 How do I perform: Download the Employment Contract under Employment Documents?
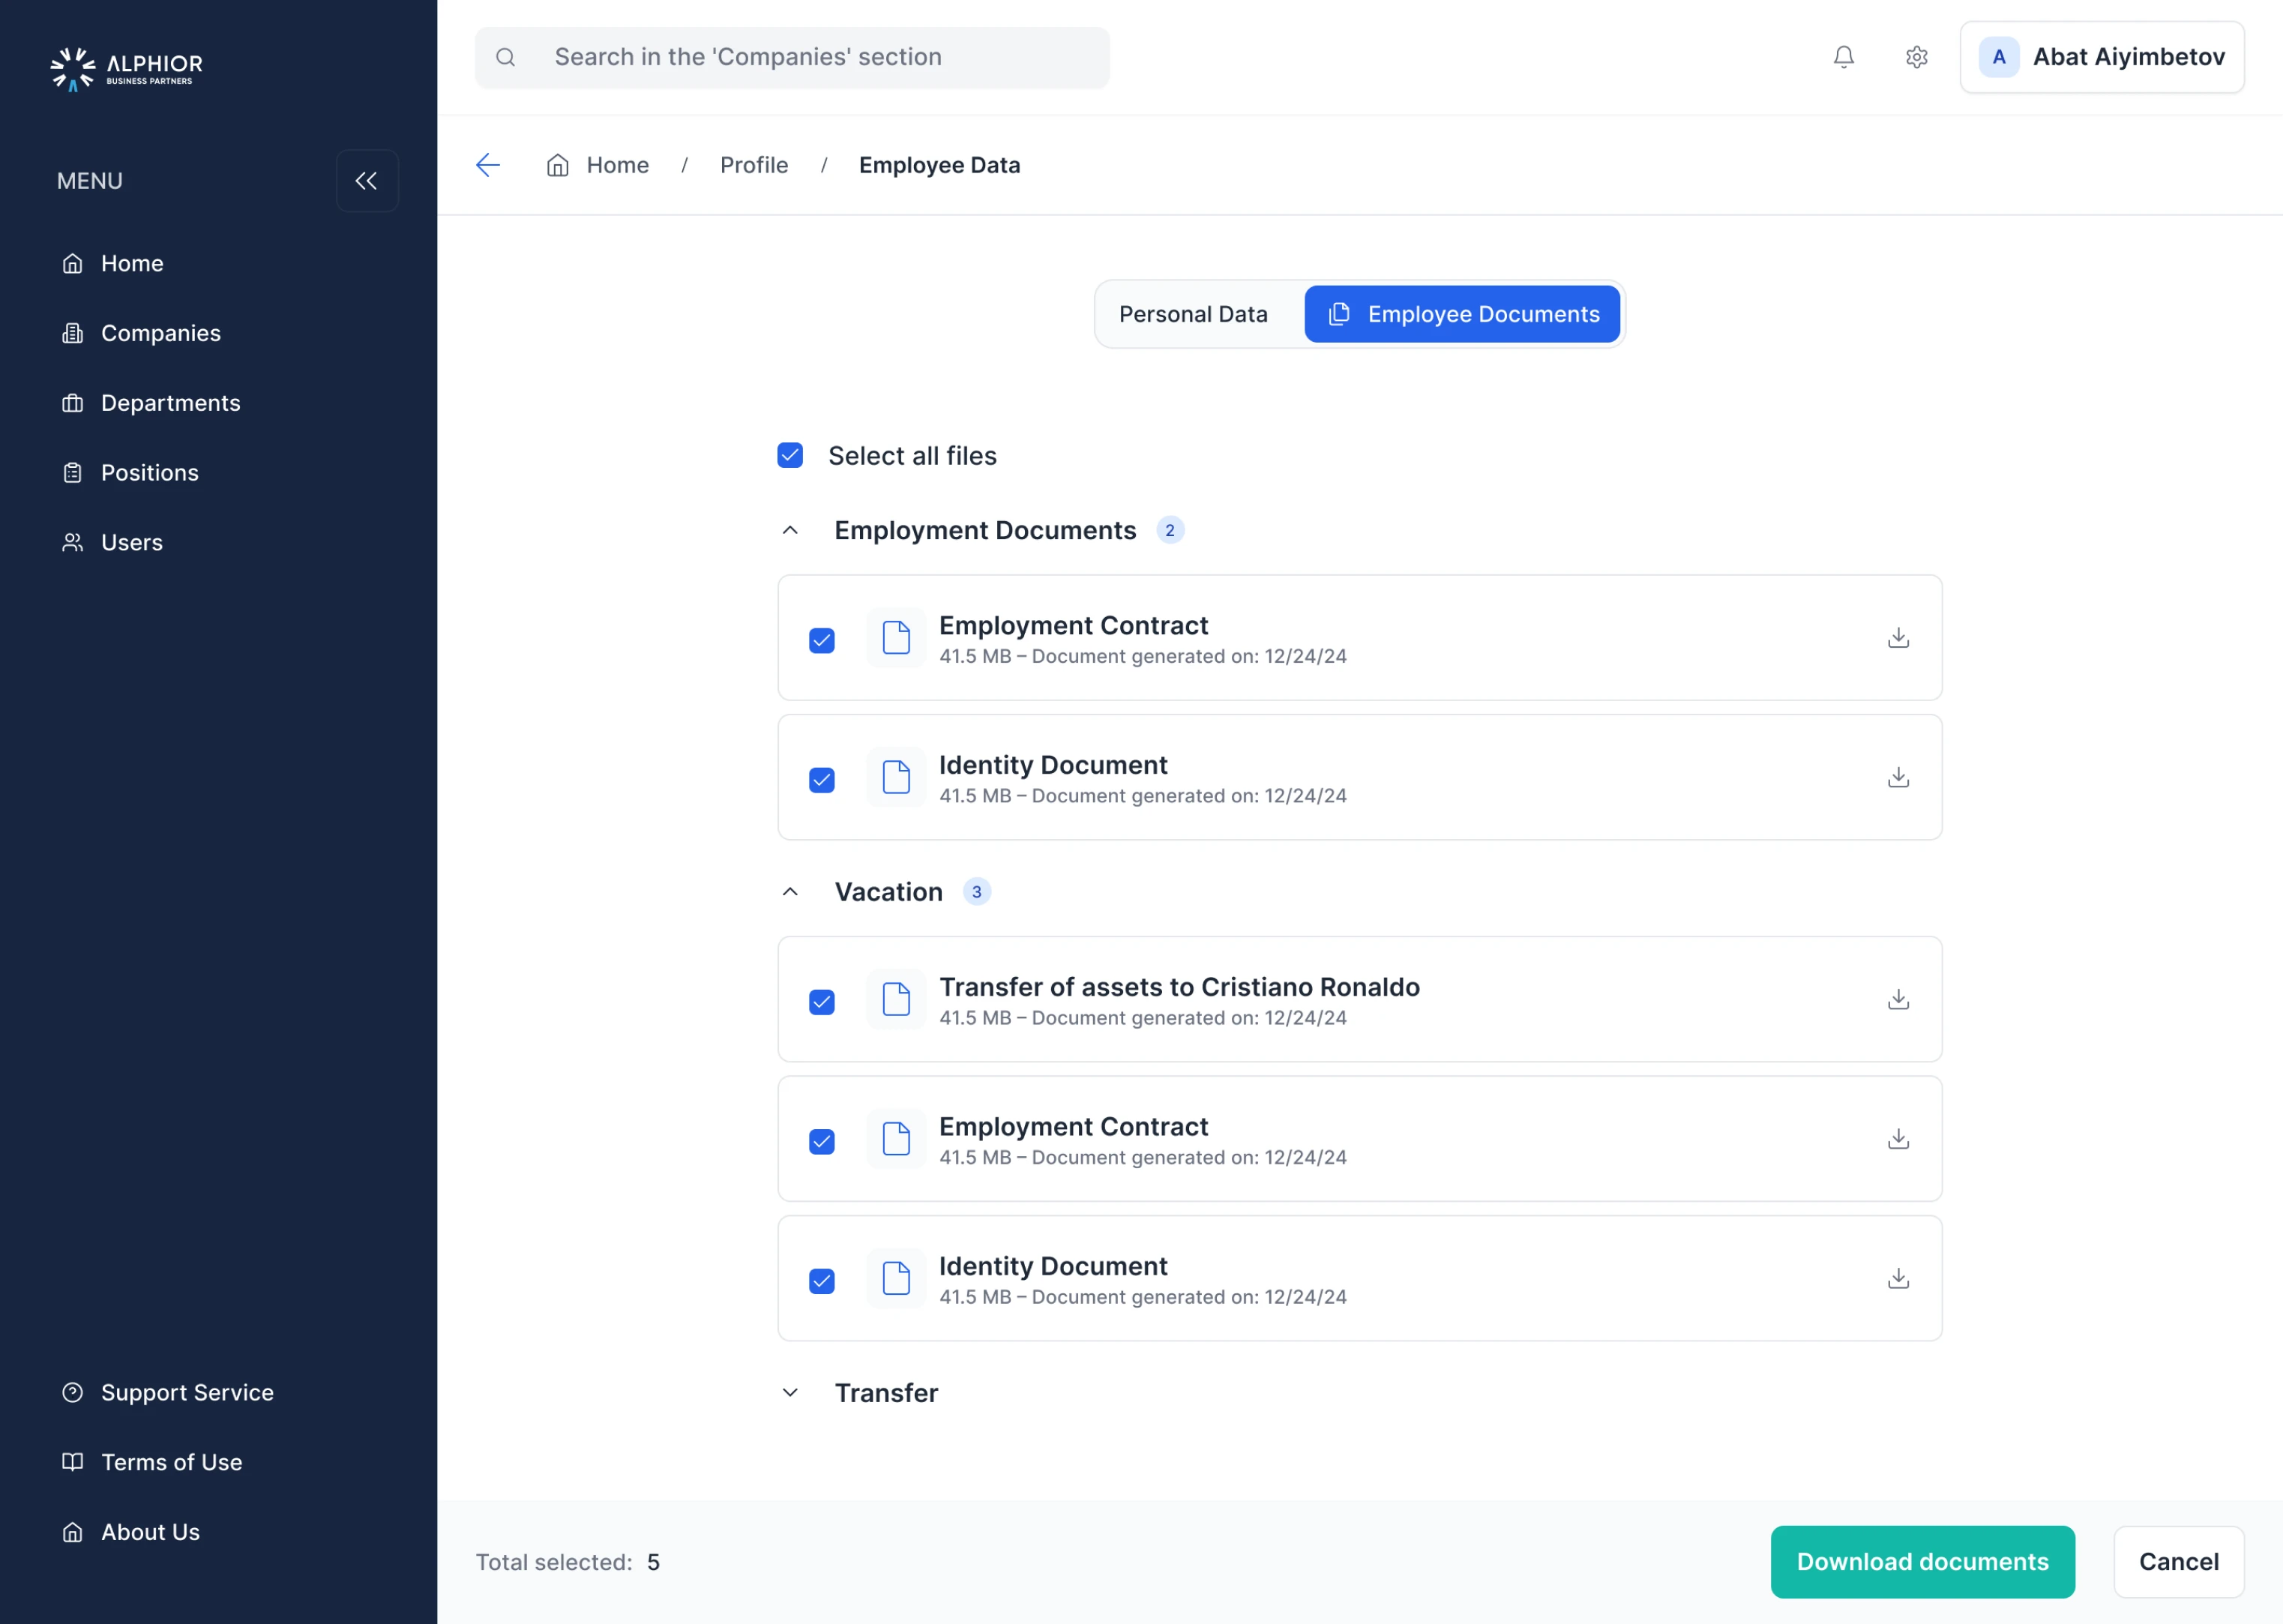click(1898, 638)
